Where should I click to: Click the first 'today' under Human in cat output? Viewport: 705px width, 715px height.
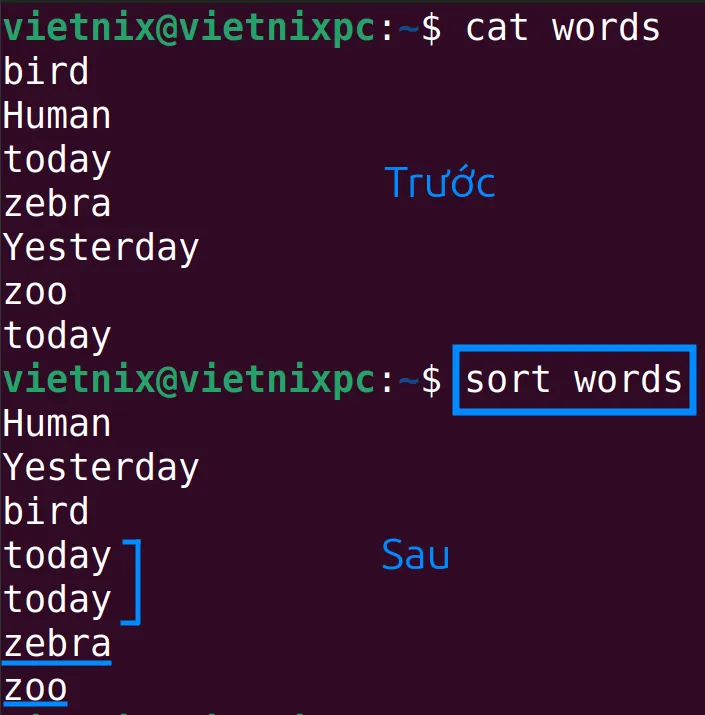coord(57,161)
